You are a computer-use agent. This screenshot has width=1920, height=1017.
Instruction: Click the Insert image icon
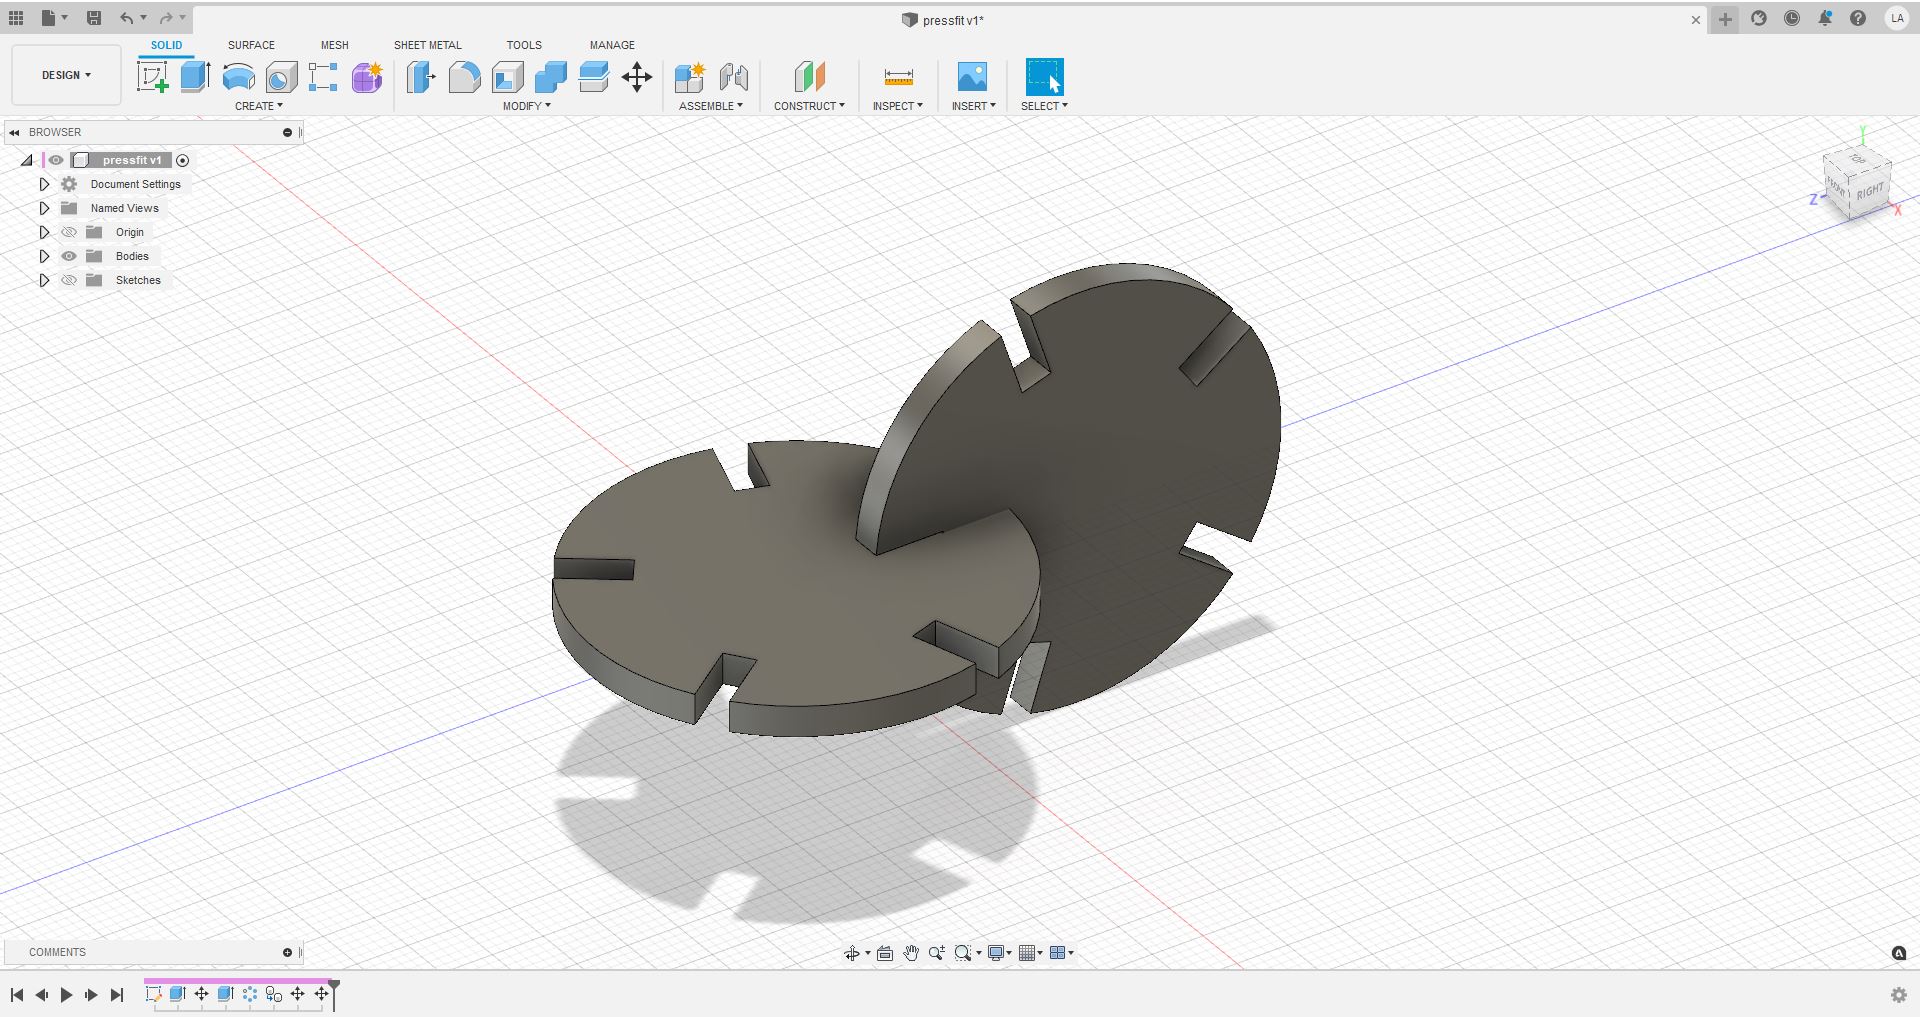click(972, 77)
